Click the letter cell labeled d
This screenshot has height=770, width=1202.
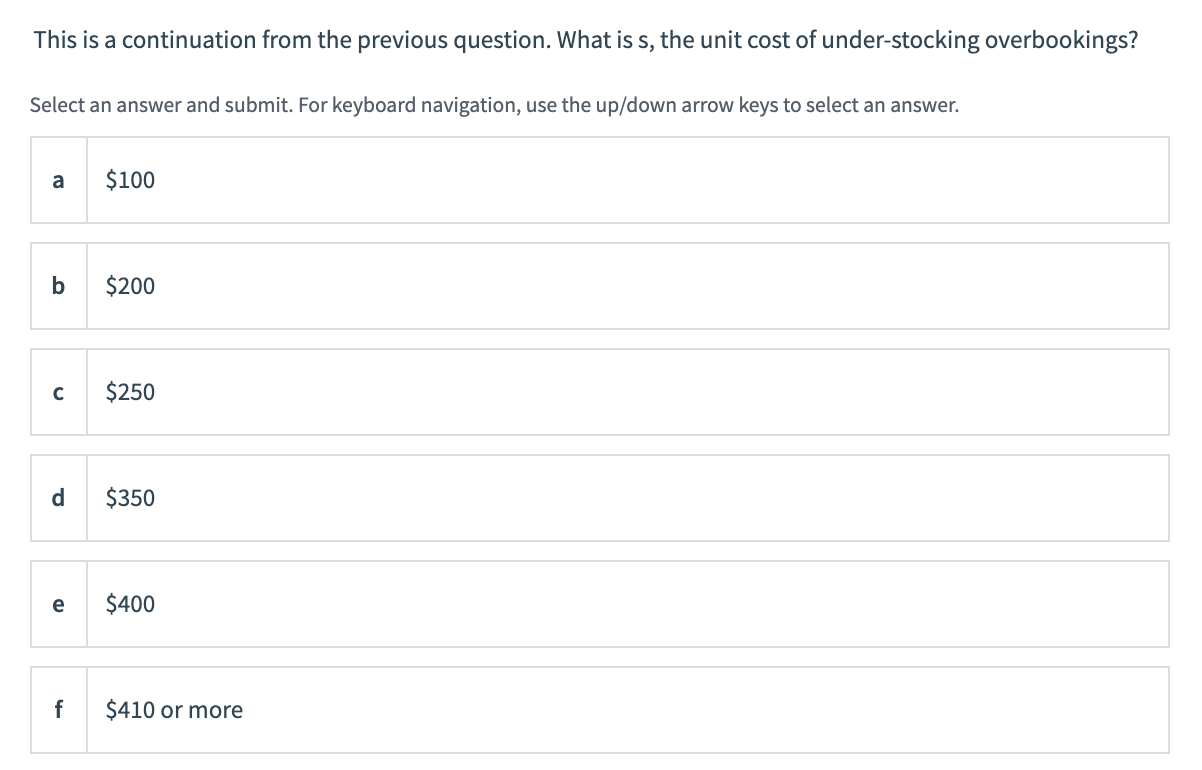pos(58,498)
